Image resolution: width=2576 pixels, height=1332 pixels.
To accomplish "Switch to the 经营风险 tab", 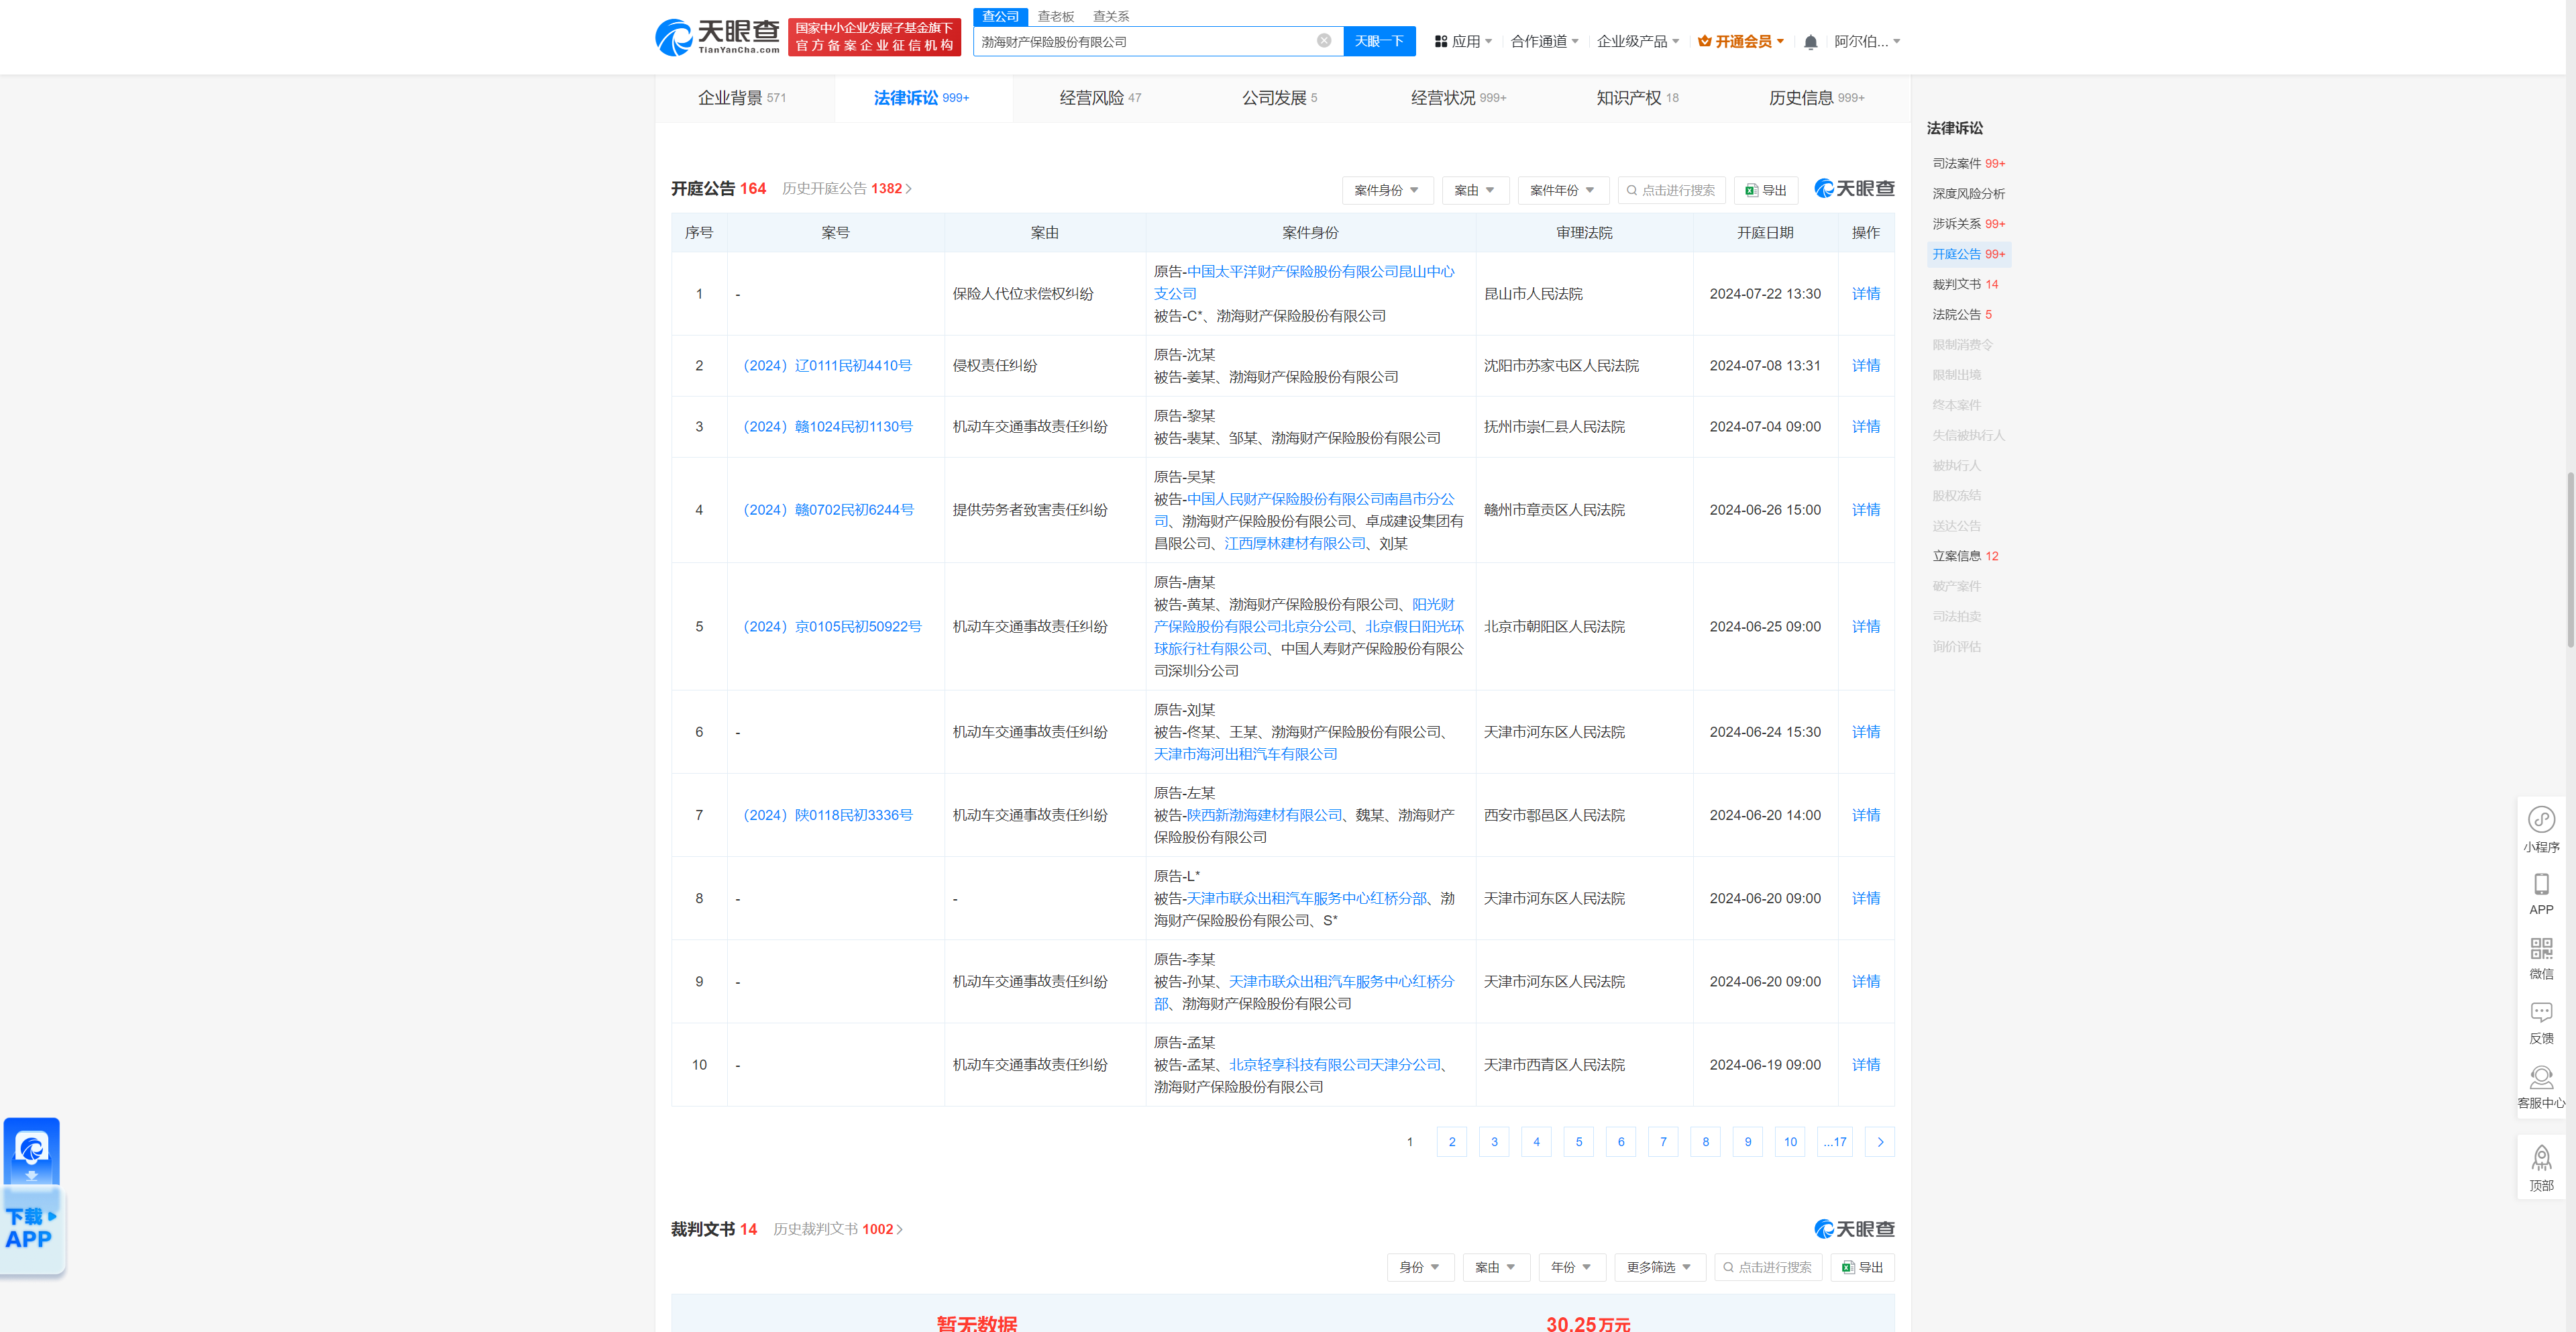I will (1100, 98).
